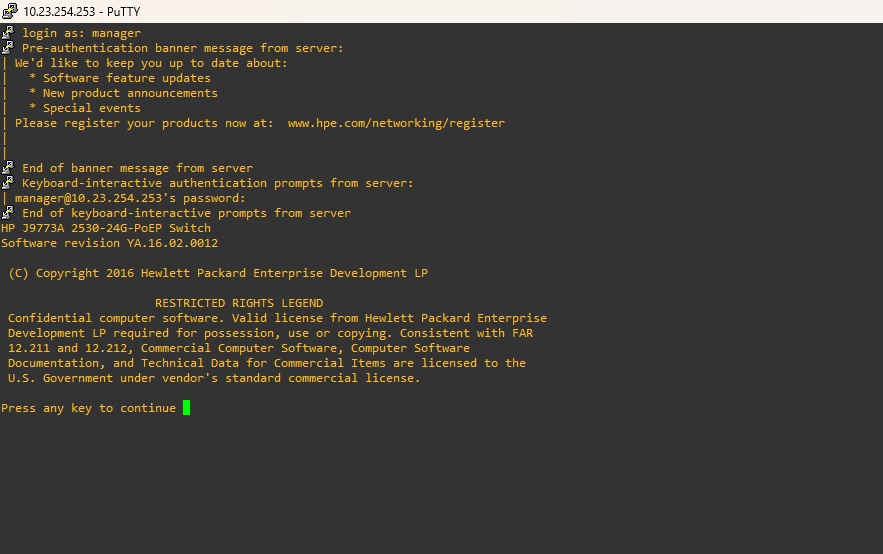Click PuTTY icon beside 'login as: manager'
Image resolution: width=883 pixels, height=554 pixels.
coord(8,33)
